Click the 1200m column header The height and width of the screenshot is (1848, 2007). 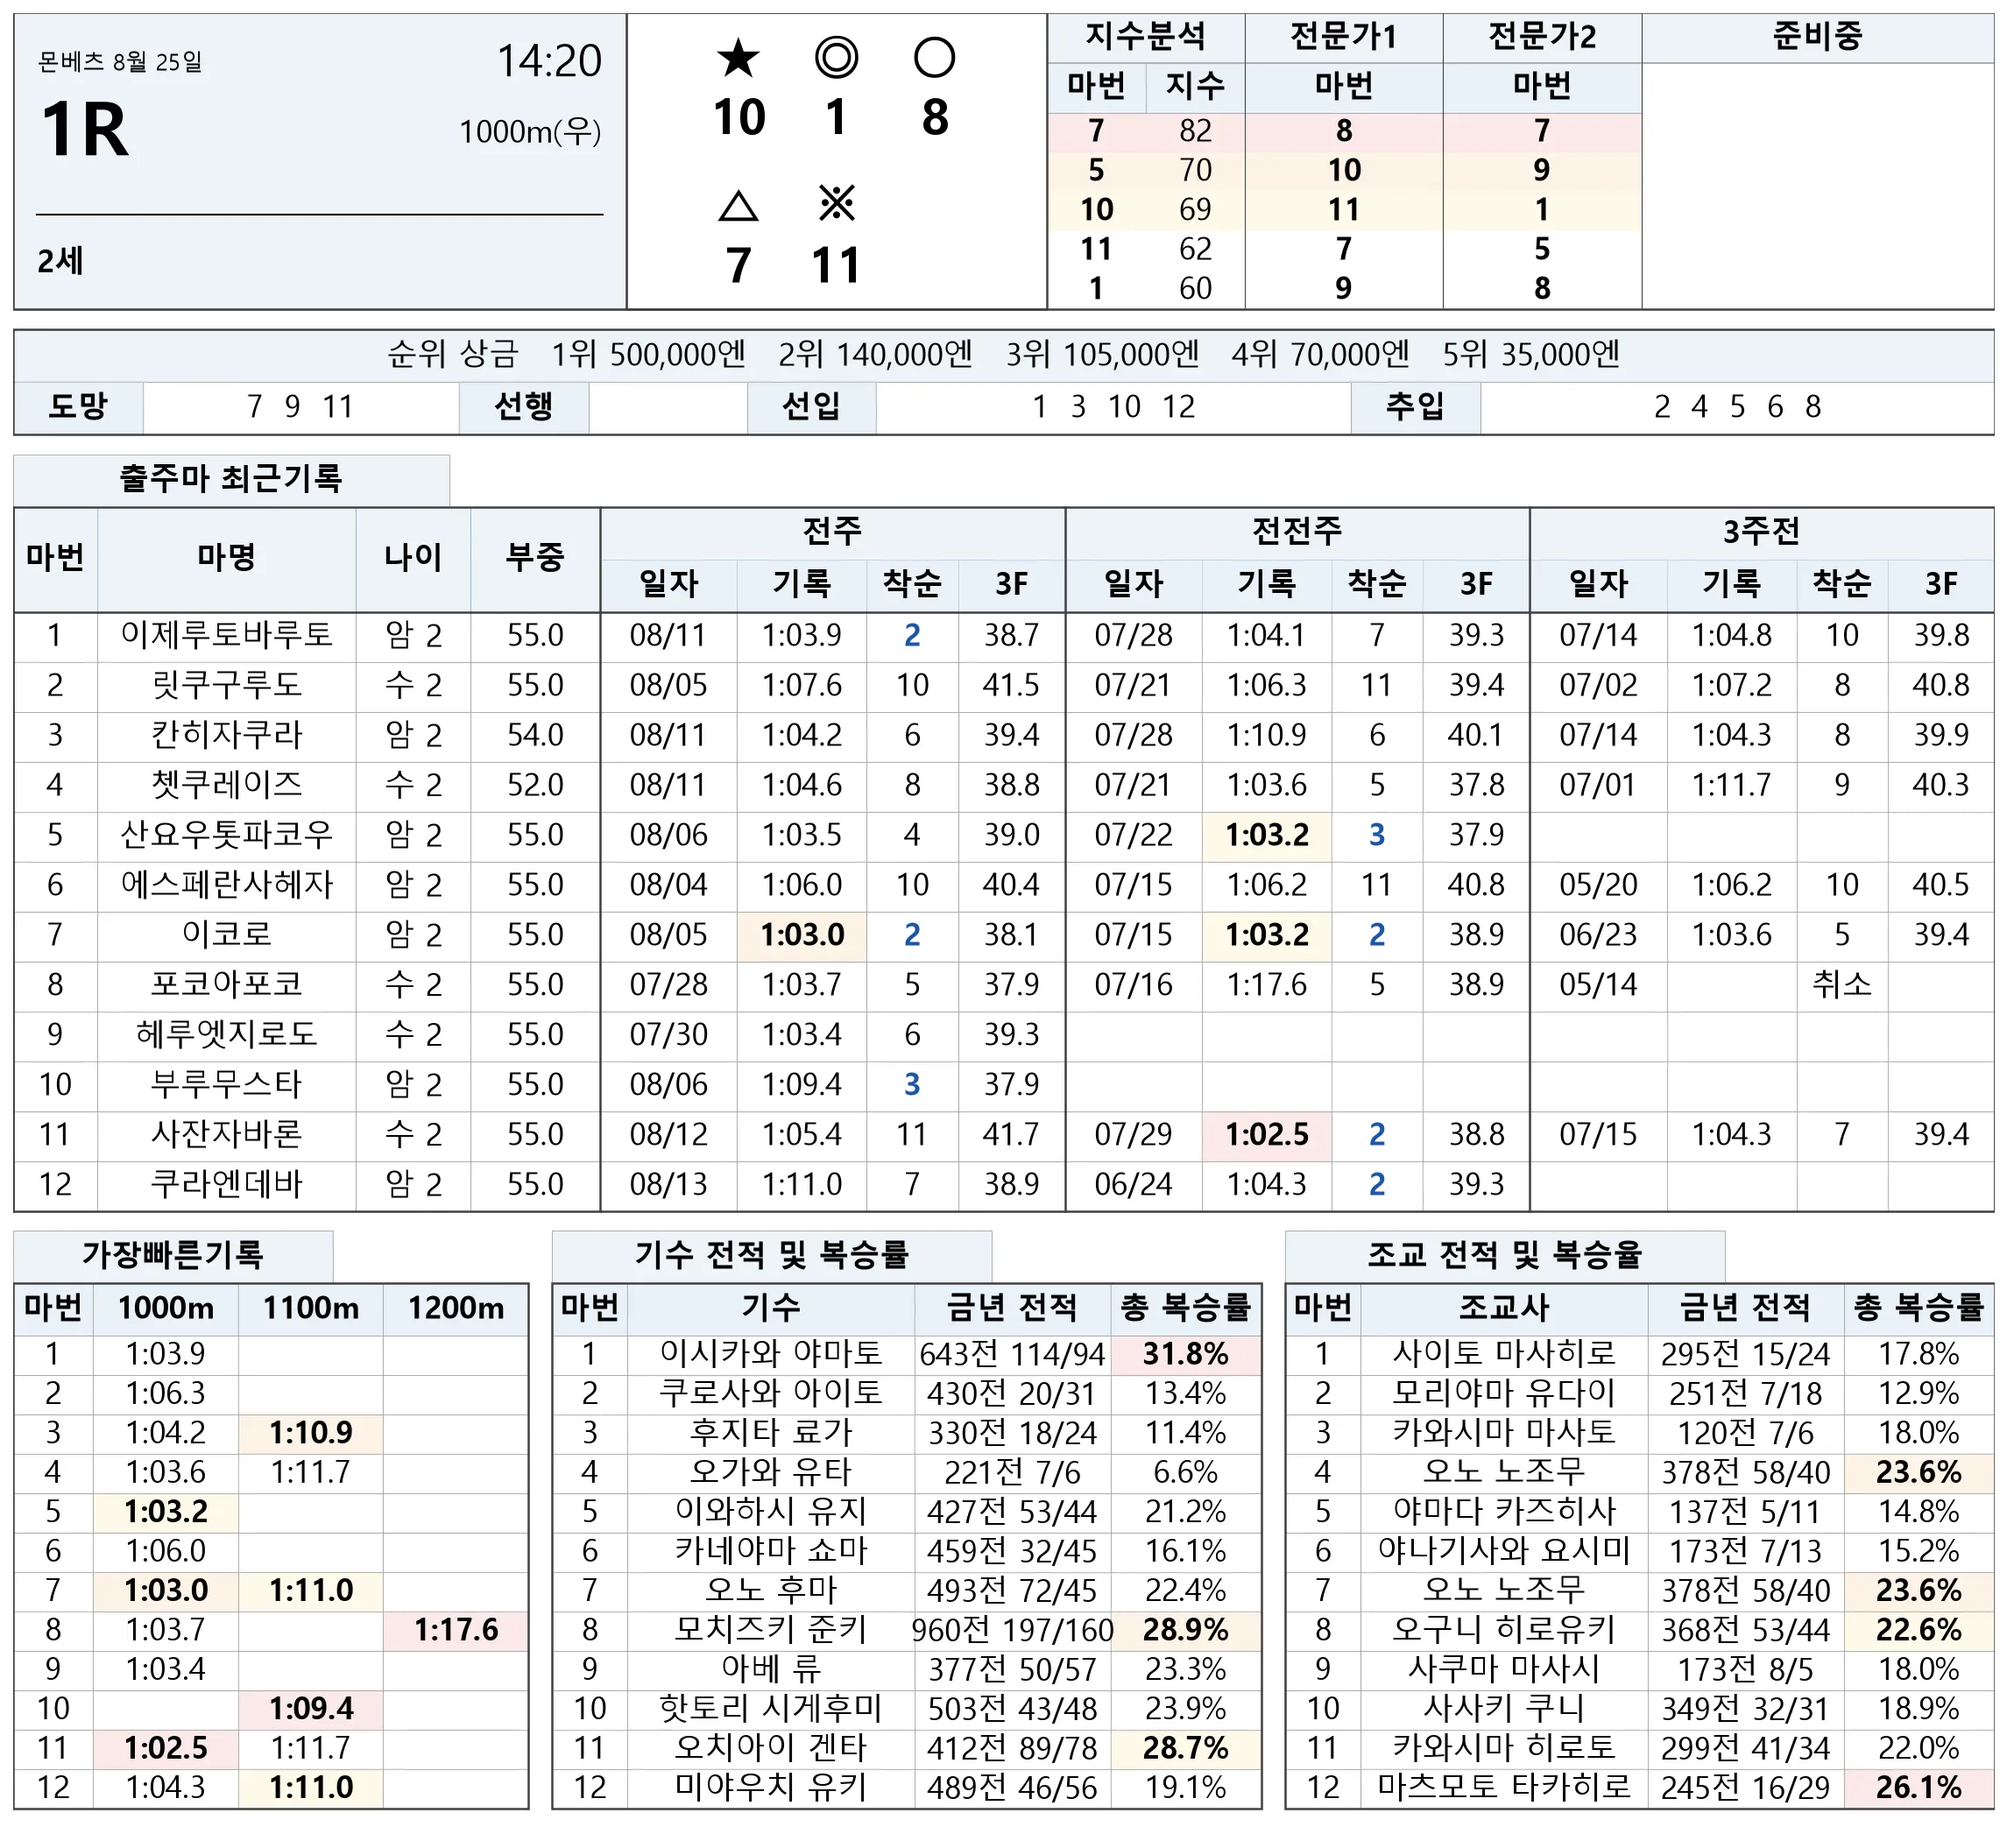pyautogui.click(x=456, y=1308)
